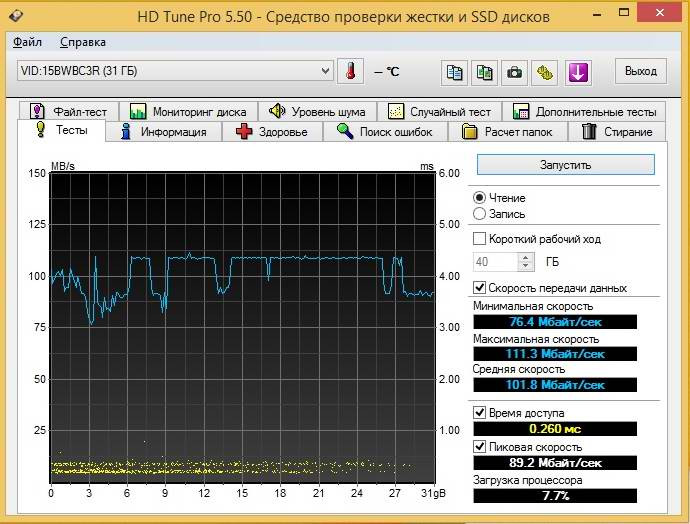Click the copy screenshot to clipboard icon

[x=484, y=72]
